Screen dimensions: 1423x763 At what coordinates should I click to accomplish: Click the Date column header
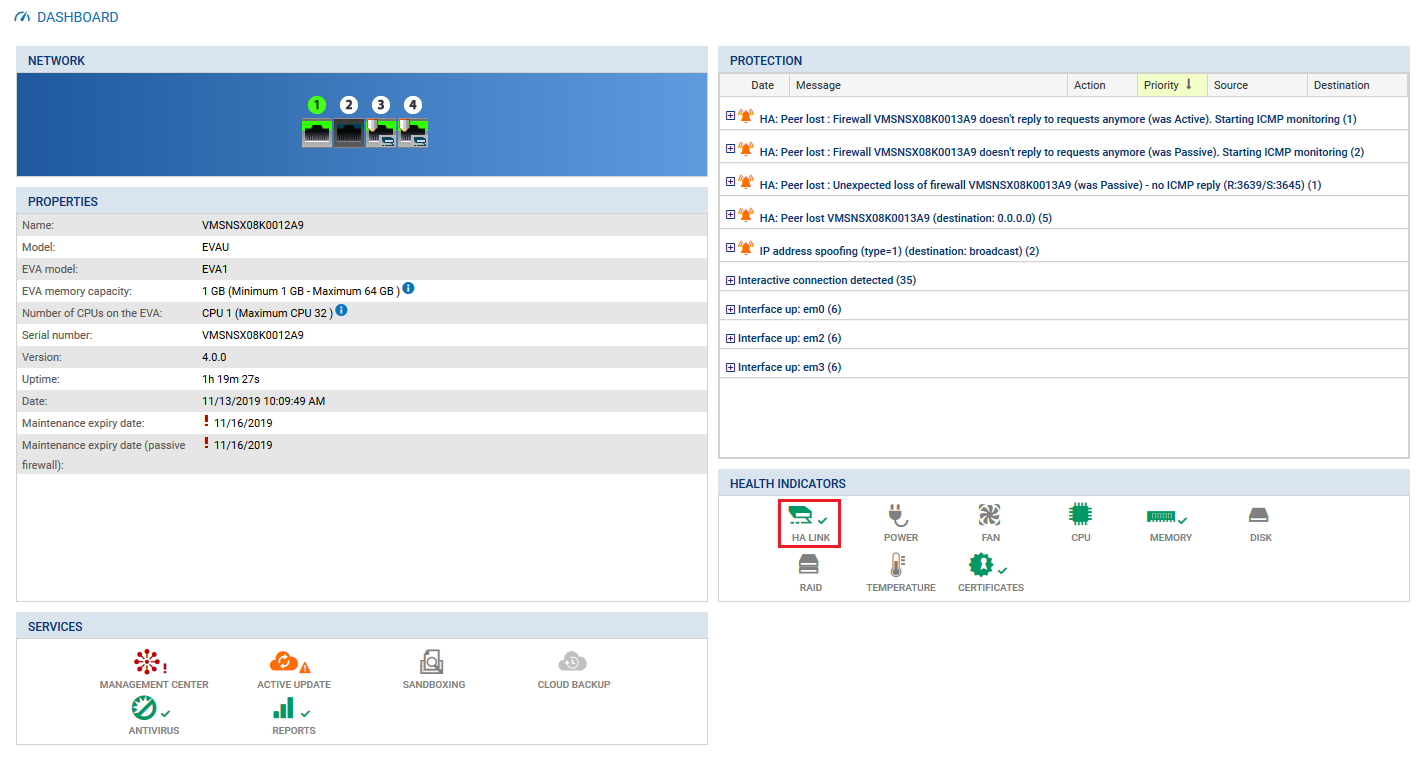click(x=762, y=85)
